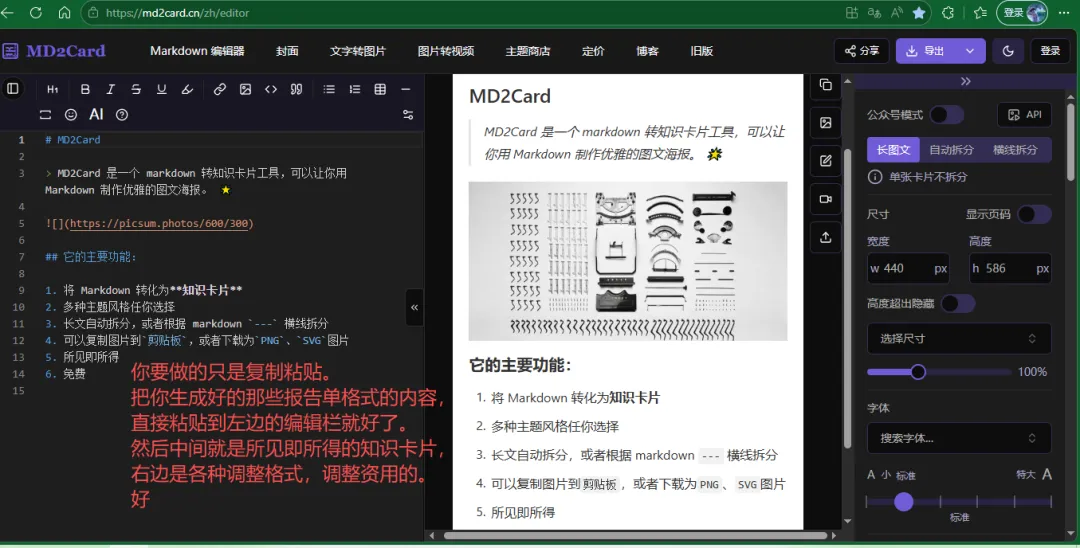Open 旧版 nav item

click(x=701, y=51)
